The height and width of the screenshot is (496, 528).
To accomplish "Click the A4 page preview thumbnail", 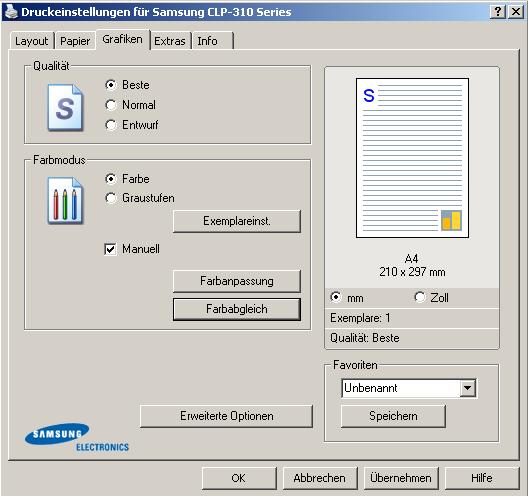I will click(x=412, y=158).
